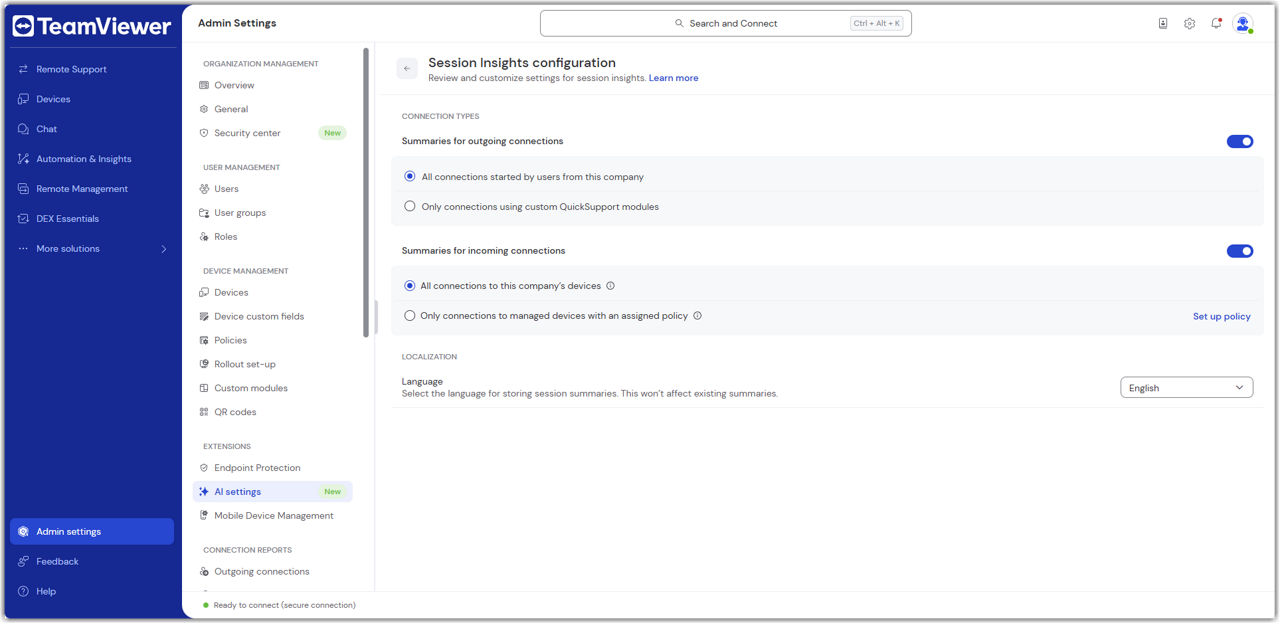Click the Session Insights configuration heading
1280x624 pixels.
[522, 63]
